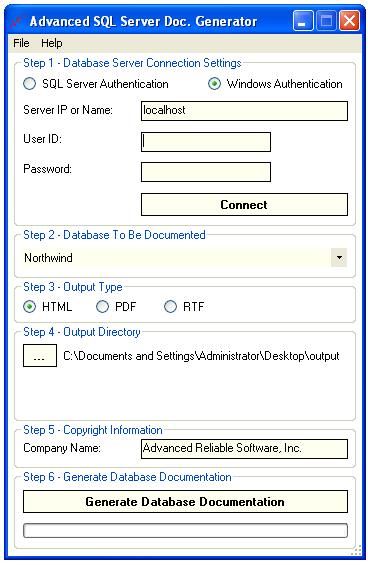The height and width of the screenshot is (565, 368).
Task: Close the Advanced SQL Server Doc. Generator
Action: click(x=349, y=21)
